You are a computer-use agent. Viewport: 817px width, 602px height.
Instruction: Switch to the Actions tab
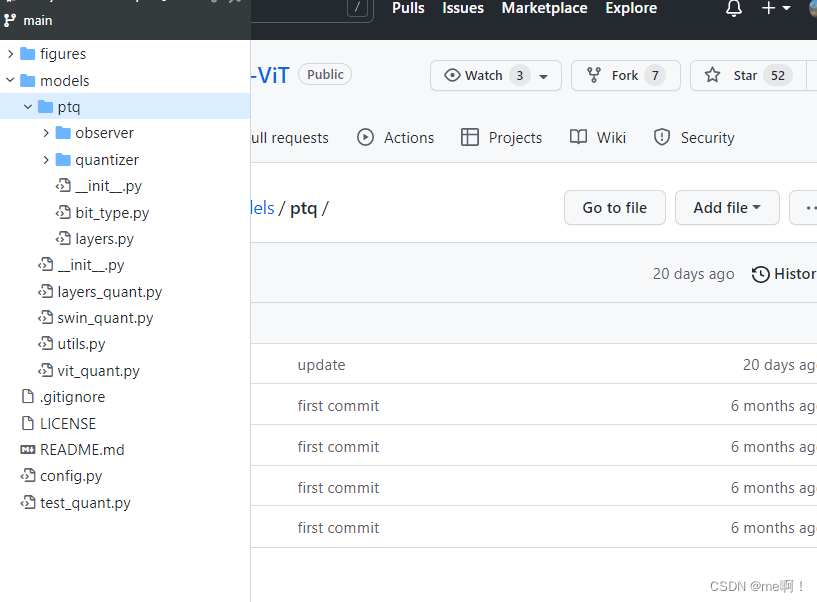(x=395, y=138)
